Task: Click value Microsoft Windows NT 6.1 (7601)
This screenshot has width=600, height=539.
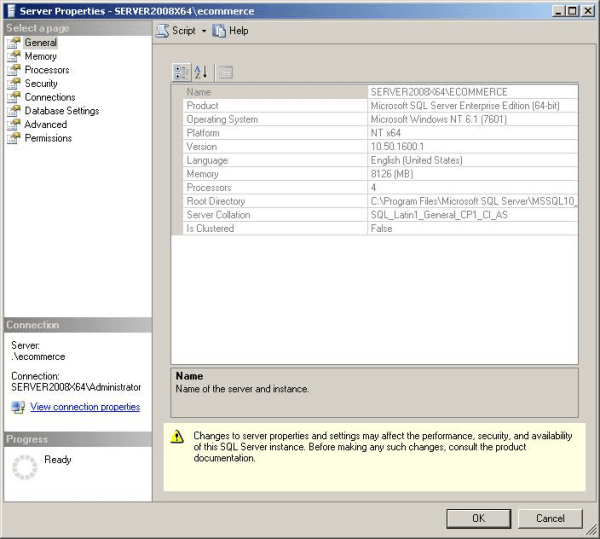Action: click(x=439, y=119)
